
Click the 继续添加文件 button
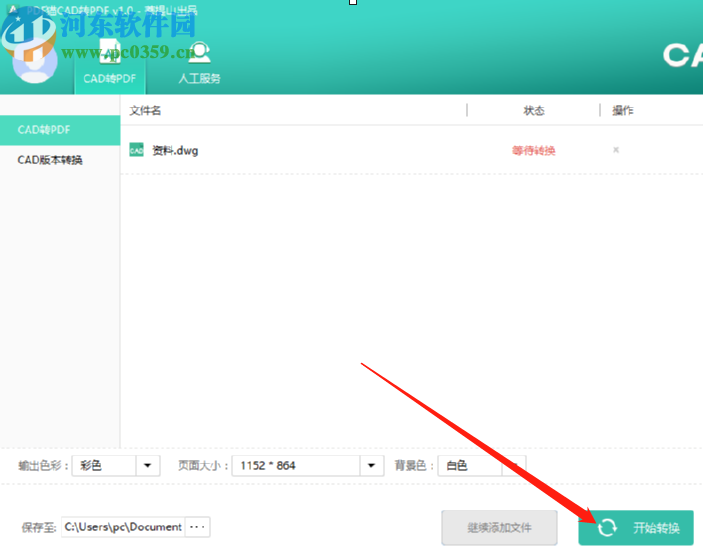coord(499,528)
